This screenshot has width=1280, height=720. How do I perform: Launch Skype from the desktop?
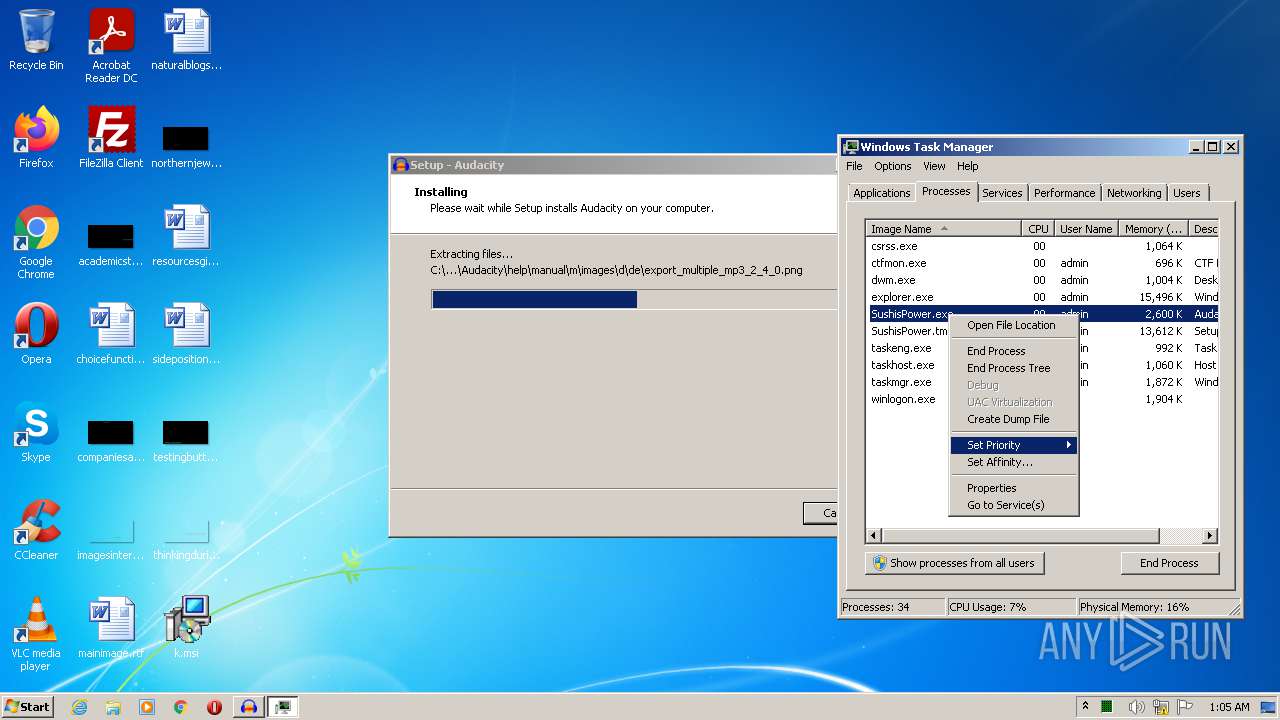(36, 432)
